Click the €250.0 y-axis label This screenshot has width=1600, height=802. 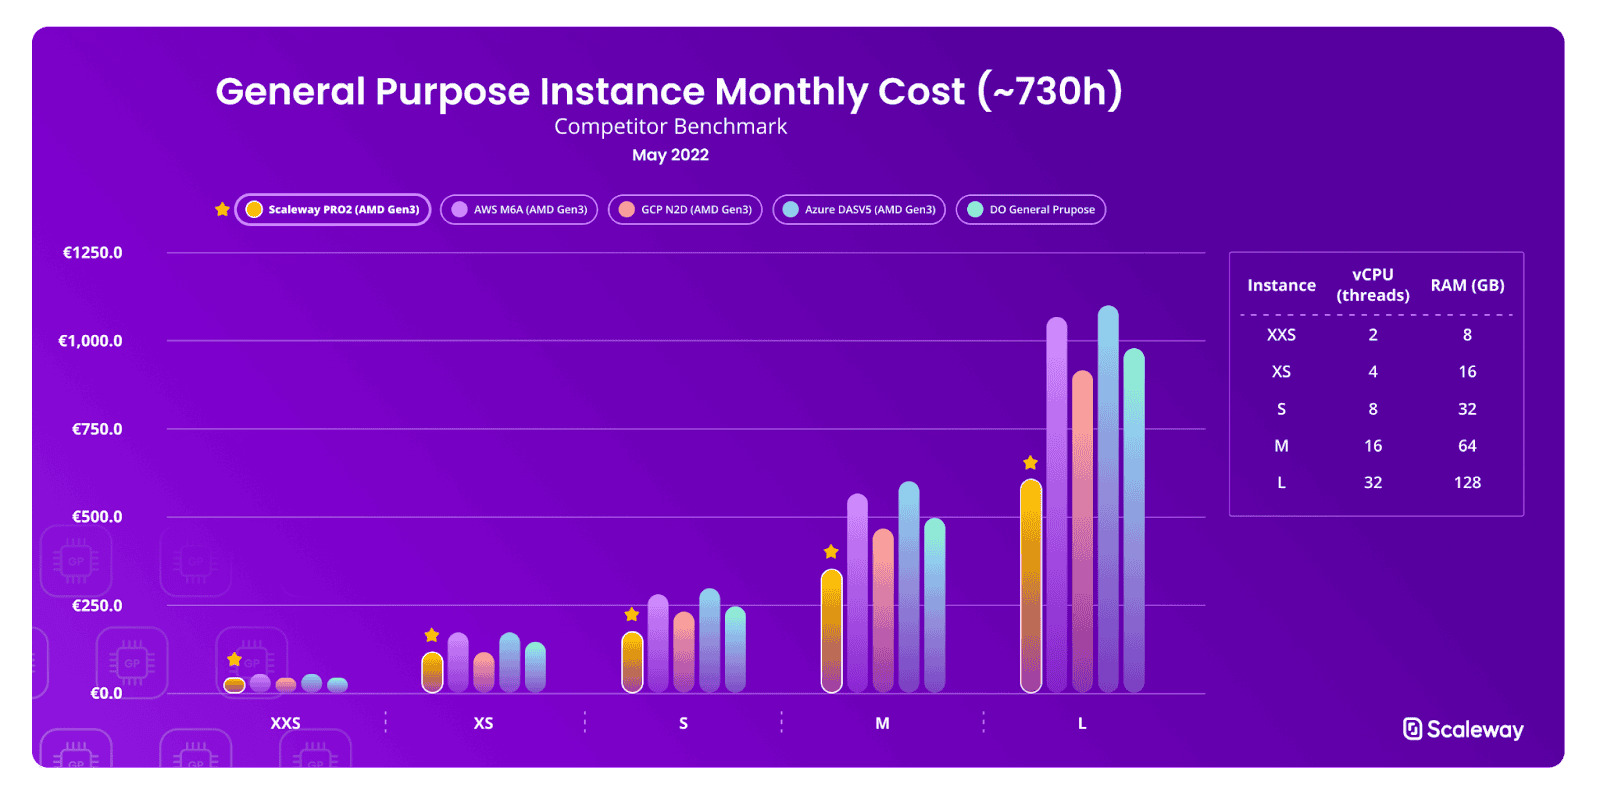pyautogui.click(x=97, y=605)
